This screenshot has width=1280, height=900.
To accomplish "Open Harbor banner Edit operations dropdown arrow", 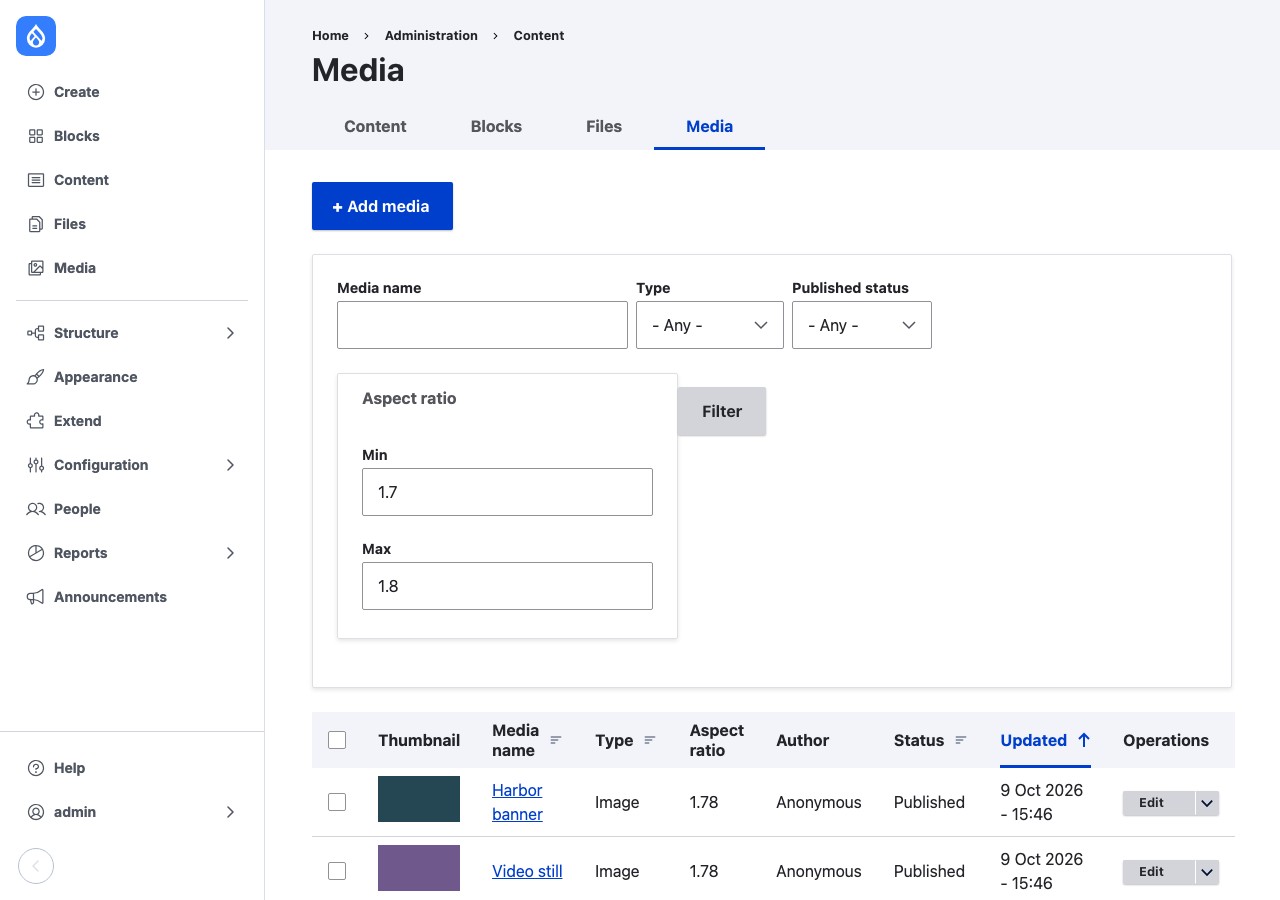I will [1207, 803].
